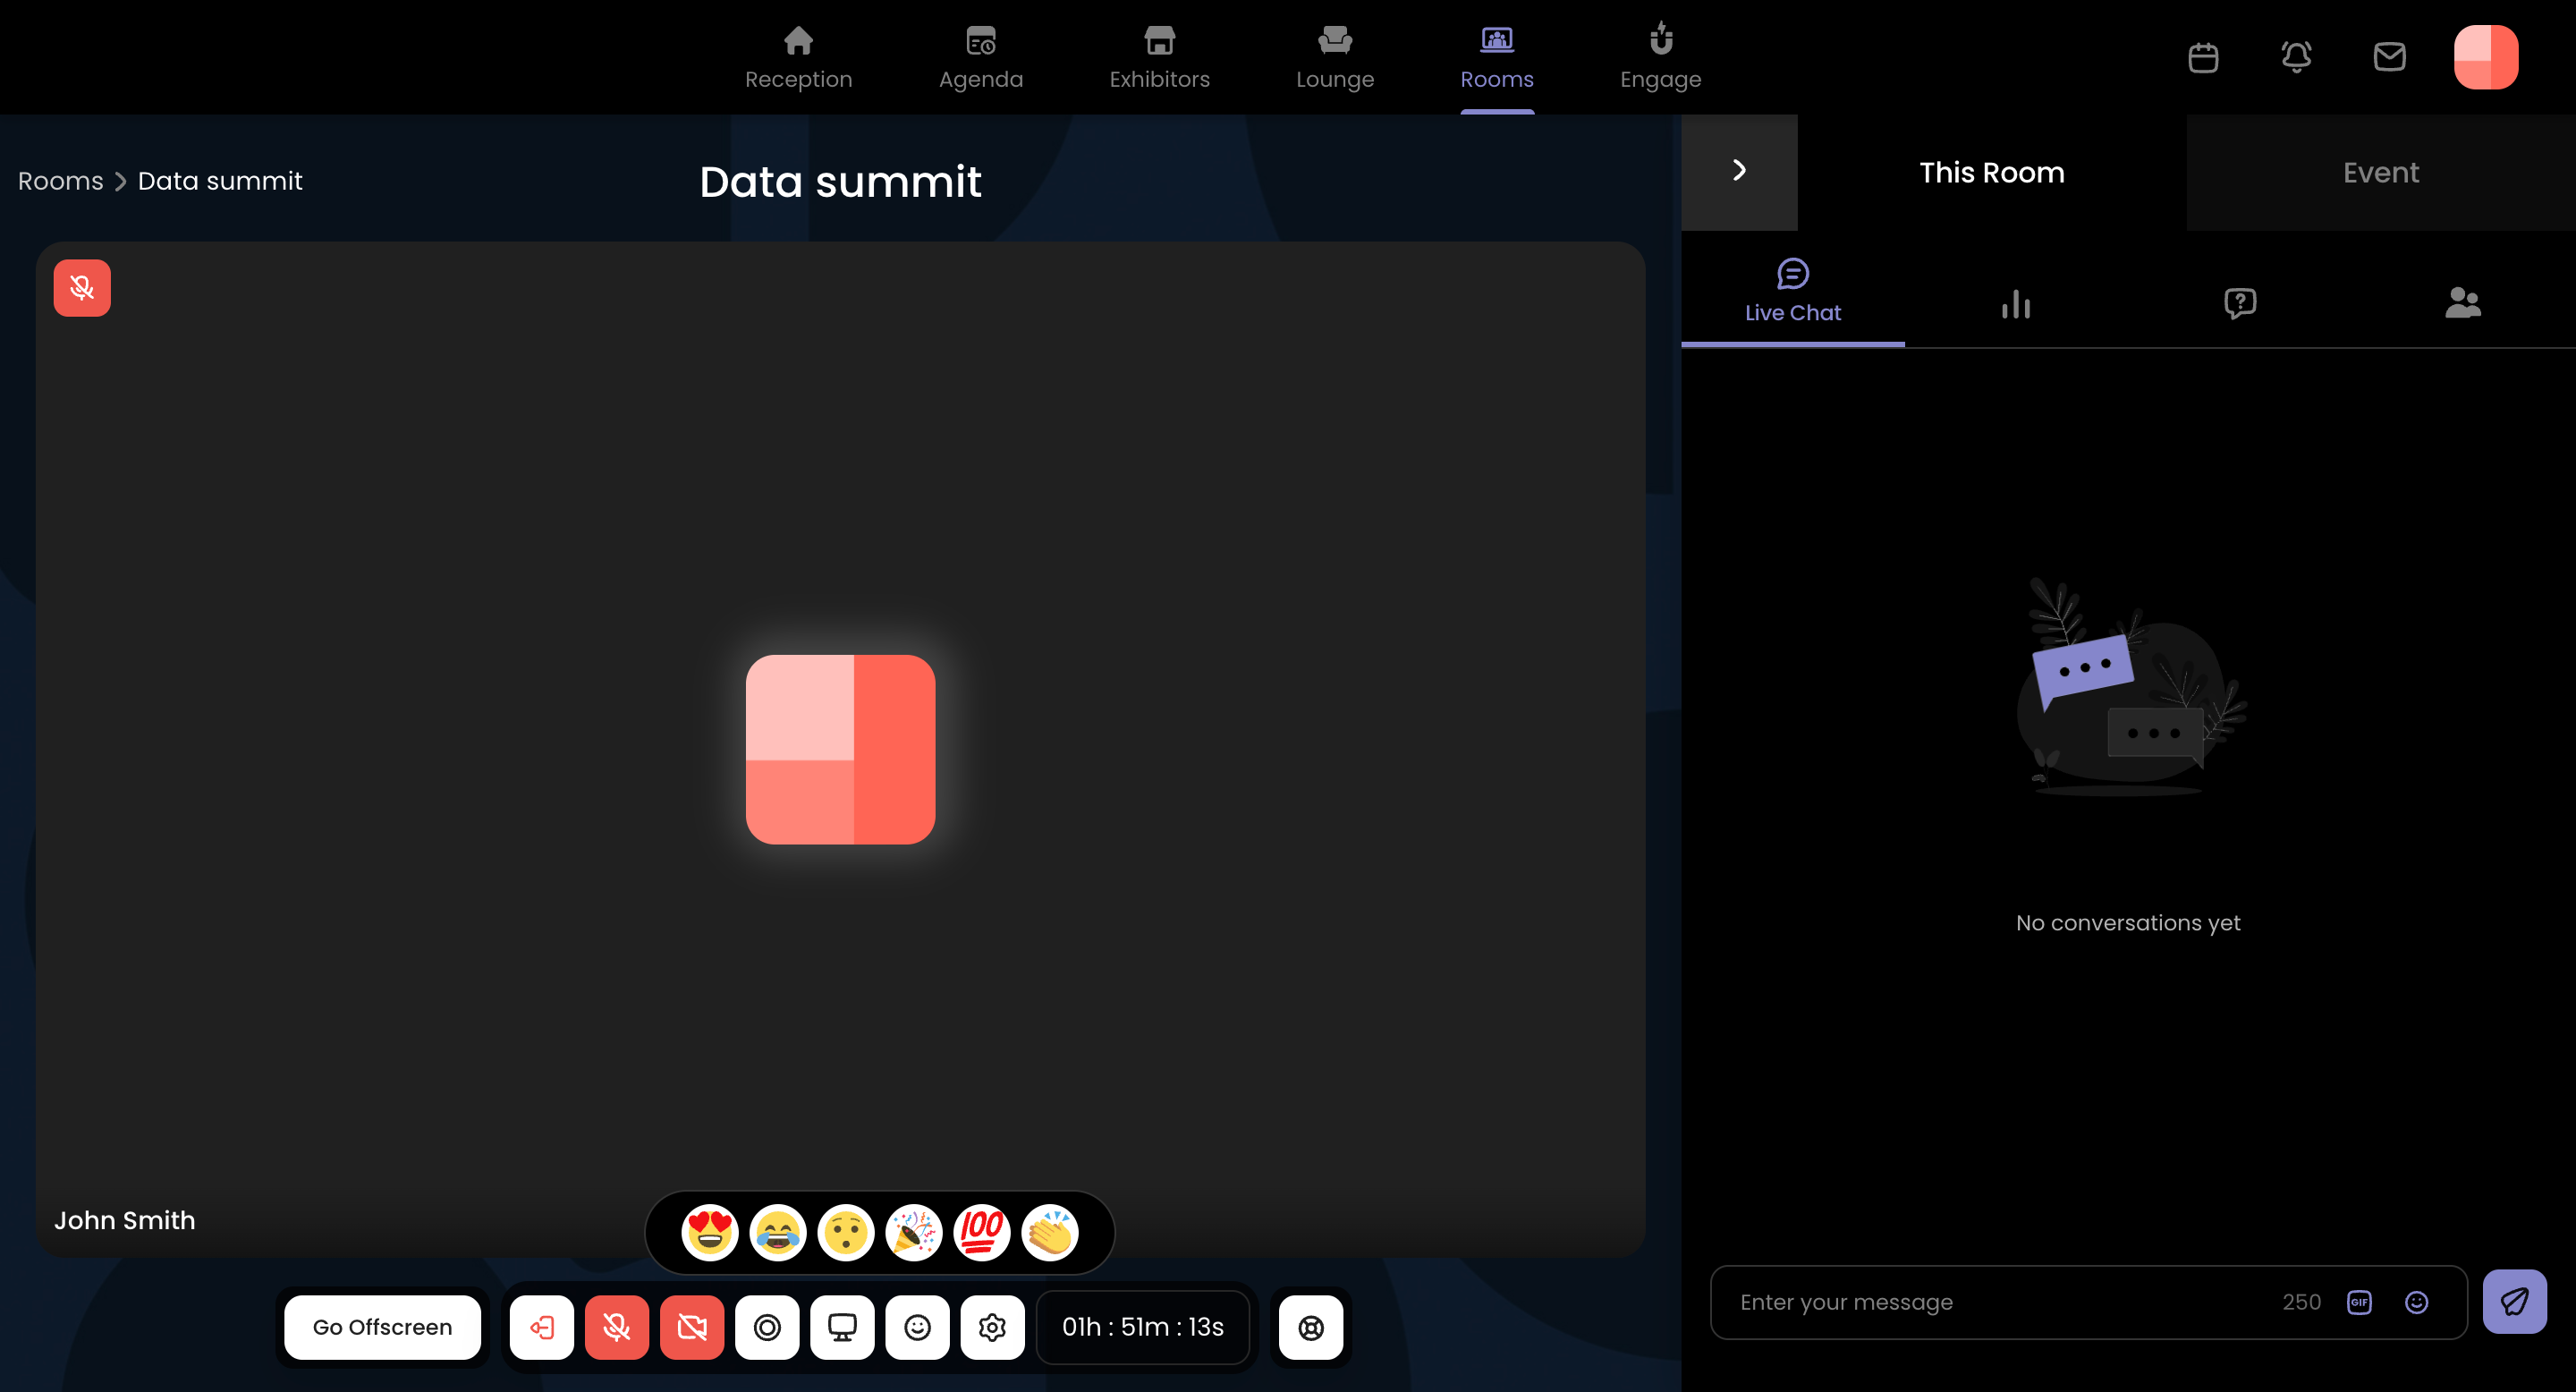Click John Smith's avatar in the video tile

click(840, 749)
